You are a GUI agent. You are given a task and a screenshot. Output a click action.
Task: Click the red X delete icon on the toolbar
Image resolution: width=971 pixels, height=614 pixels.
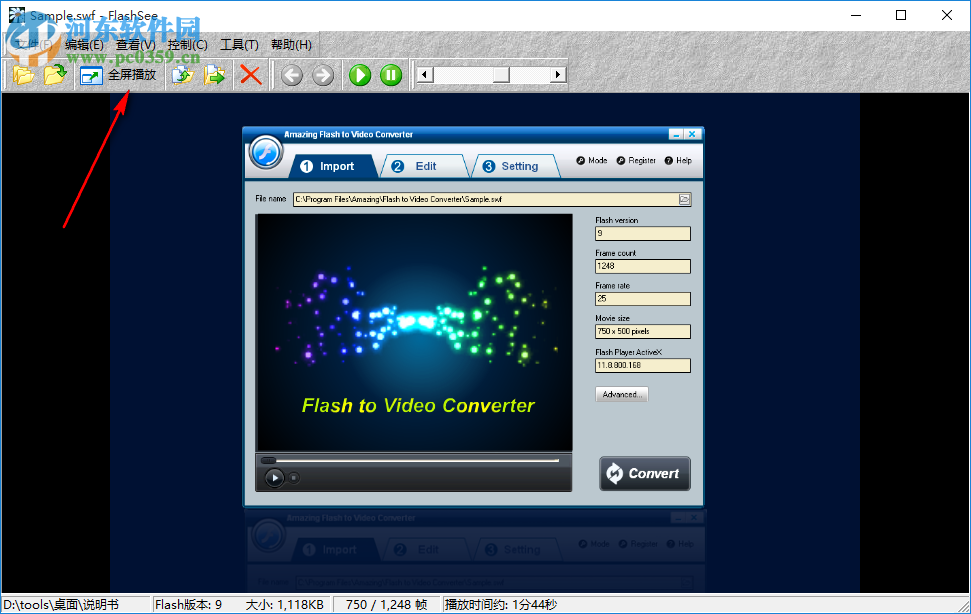[249, 74]
